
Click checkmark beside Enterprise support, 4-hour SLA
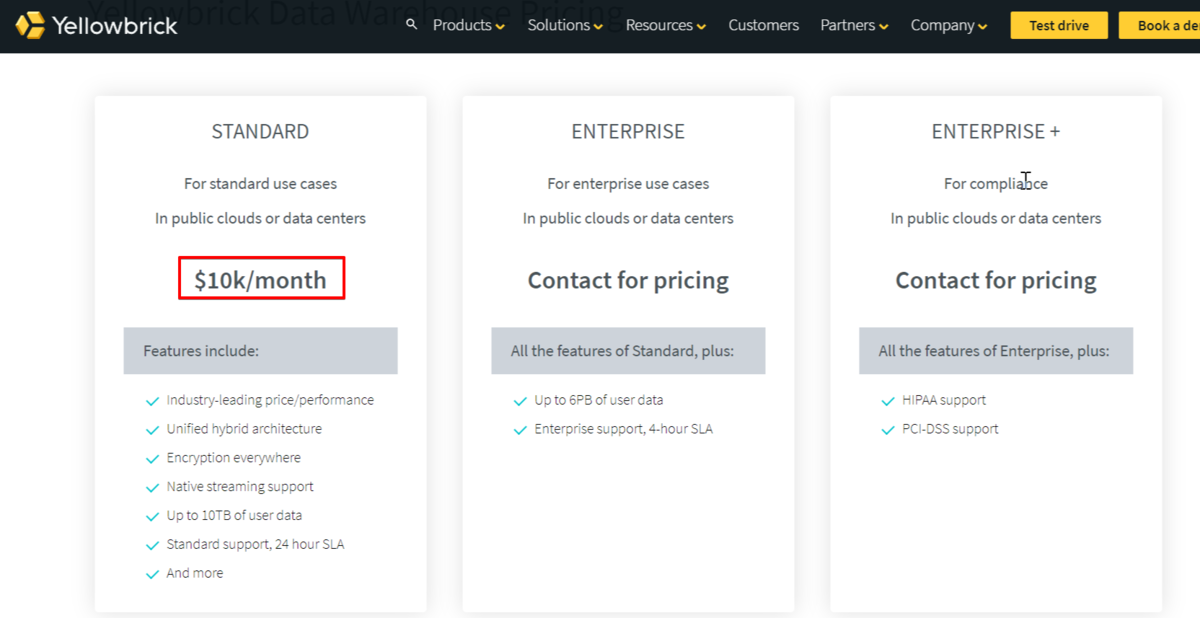(x=520, y=430)
